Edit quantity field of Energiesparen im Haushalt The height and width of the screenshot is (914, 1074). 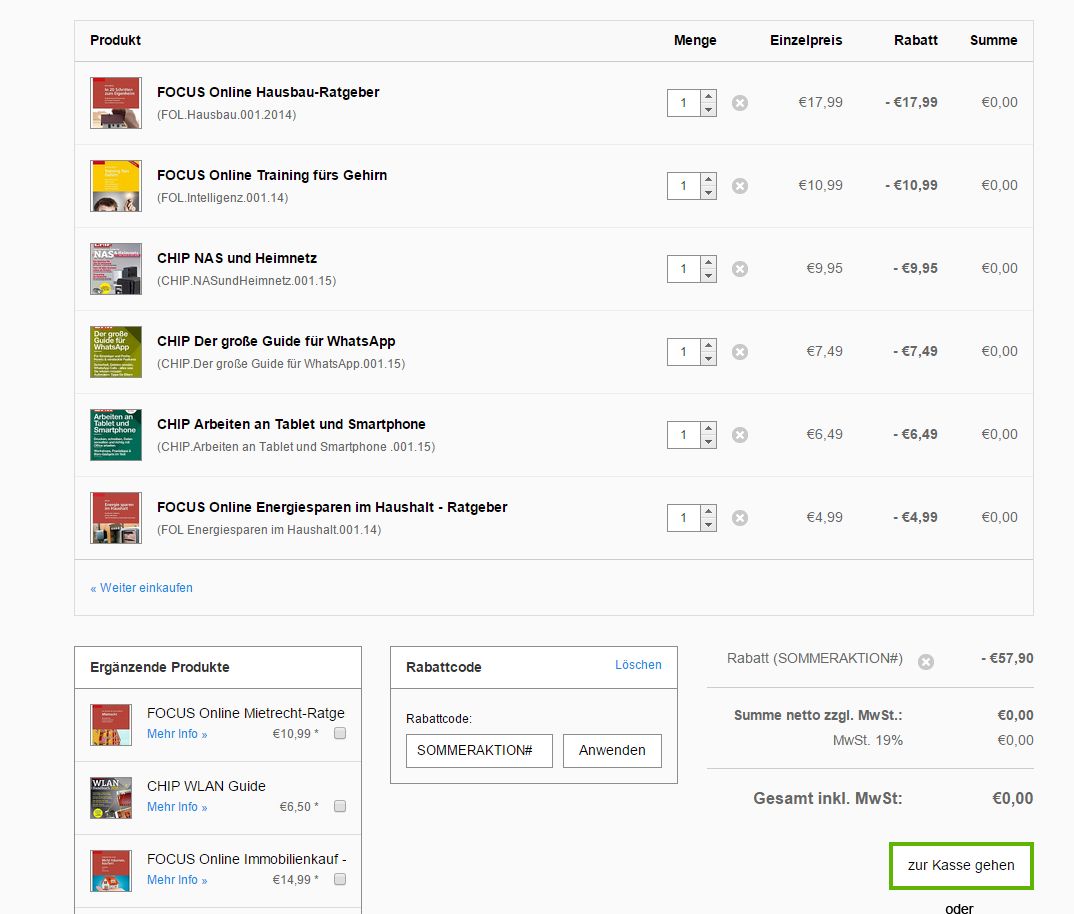coord(684,517)
